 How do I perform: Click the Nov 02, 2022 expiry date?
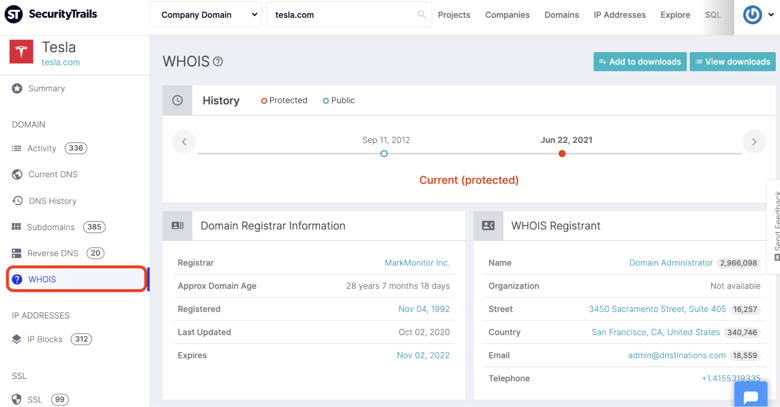point(423,355)
